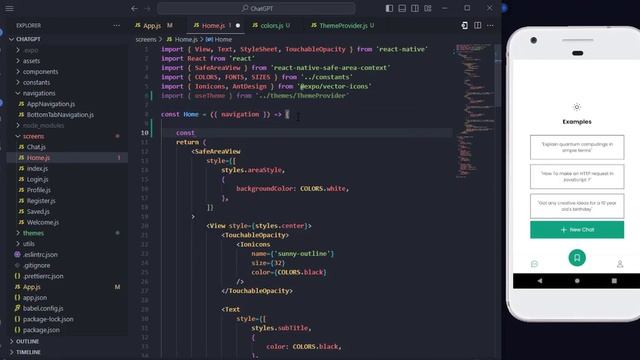This screenshot has width=640, height=360.
Task: Open Explorer more actions ellipsis
Action: pos(117,25)
